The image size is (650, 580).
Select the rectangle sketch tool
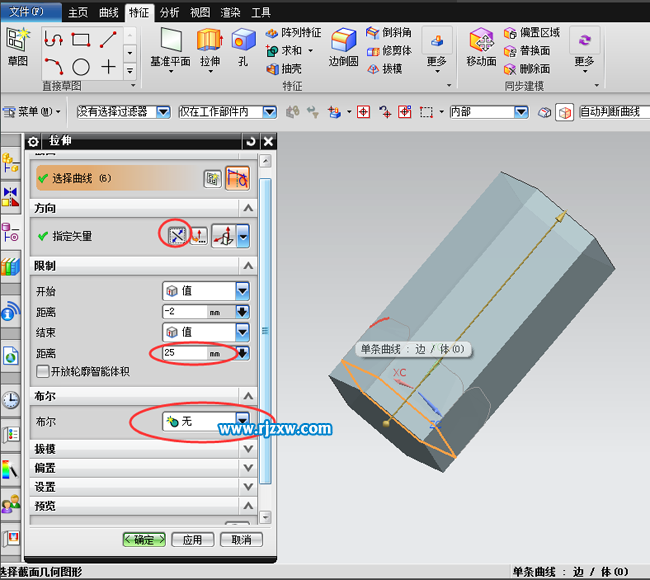pyautogui.click(x=81, y=40)
